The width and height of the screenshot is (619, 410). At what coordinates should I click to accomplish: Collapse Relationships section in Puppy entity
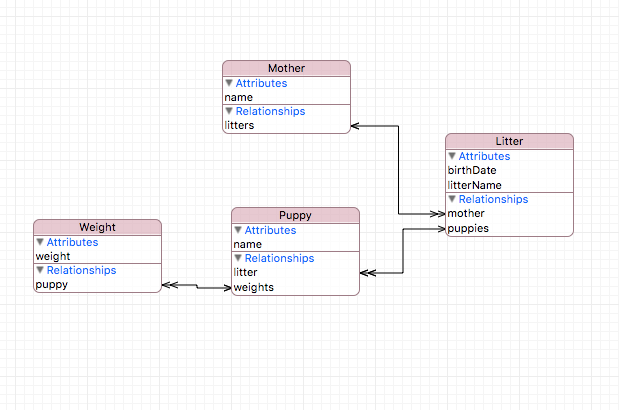point(238,258)
